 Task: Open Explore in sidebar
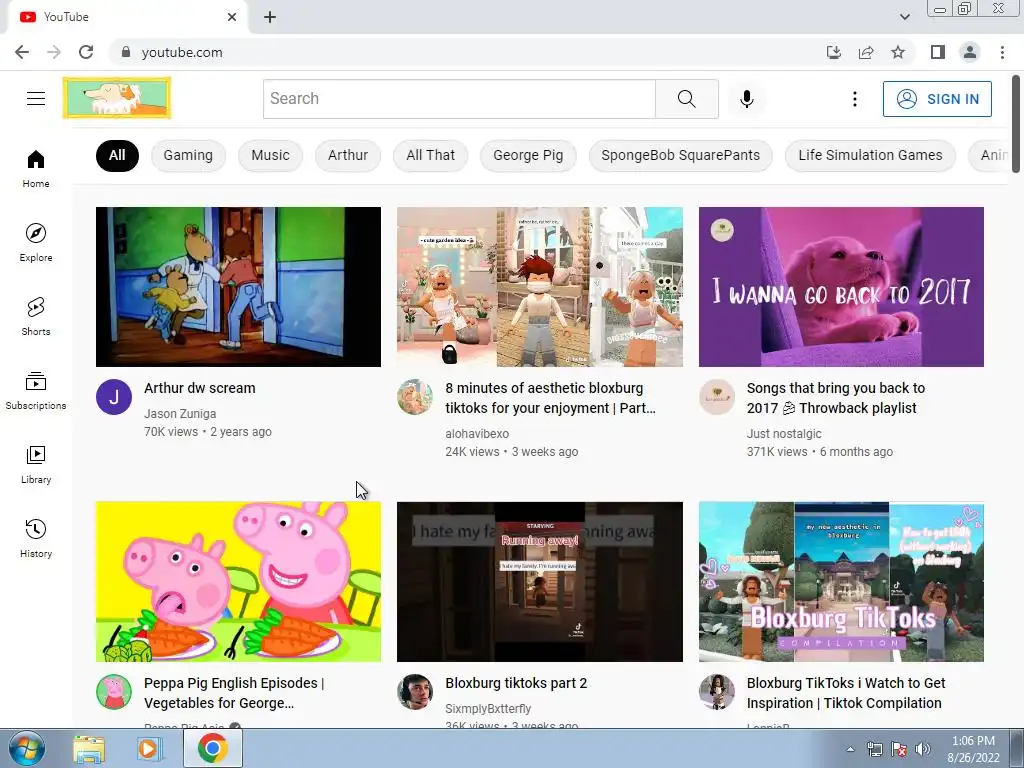pos(36,242)
